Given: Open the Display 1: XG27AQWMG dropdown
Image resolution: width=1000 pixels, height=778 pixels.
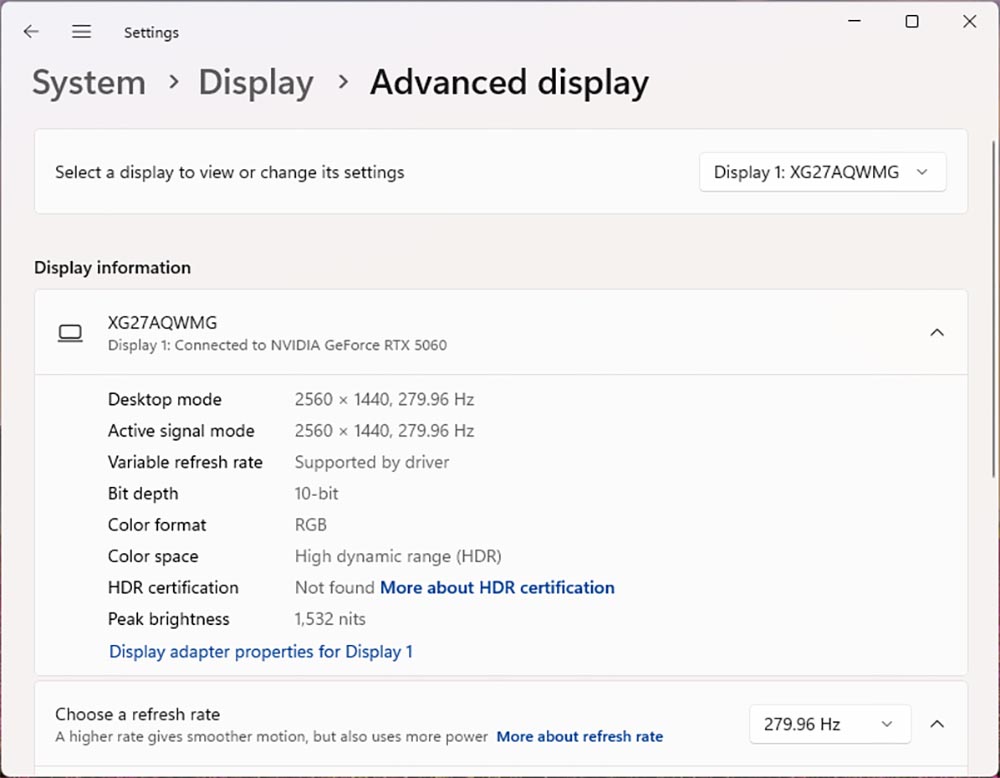Looking at the screenshot, I should click(x=822, y=172).
